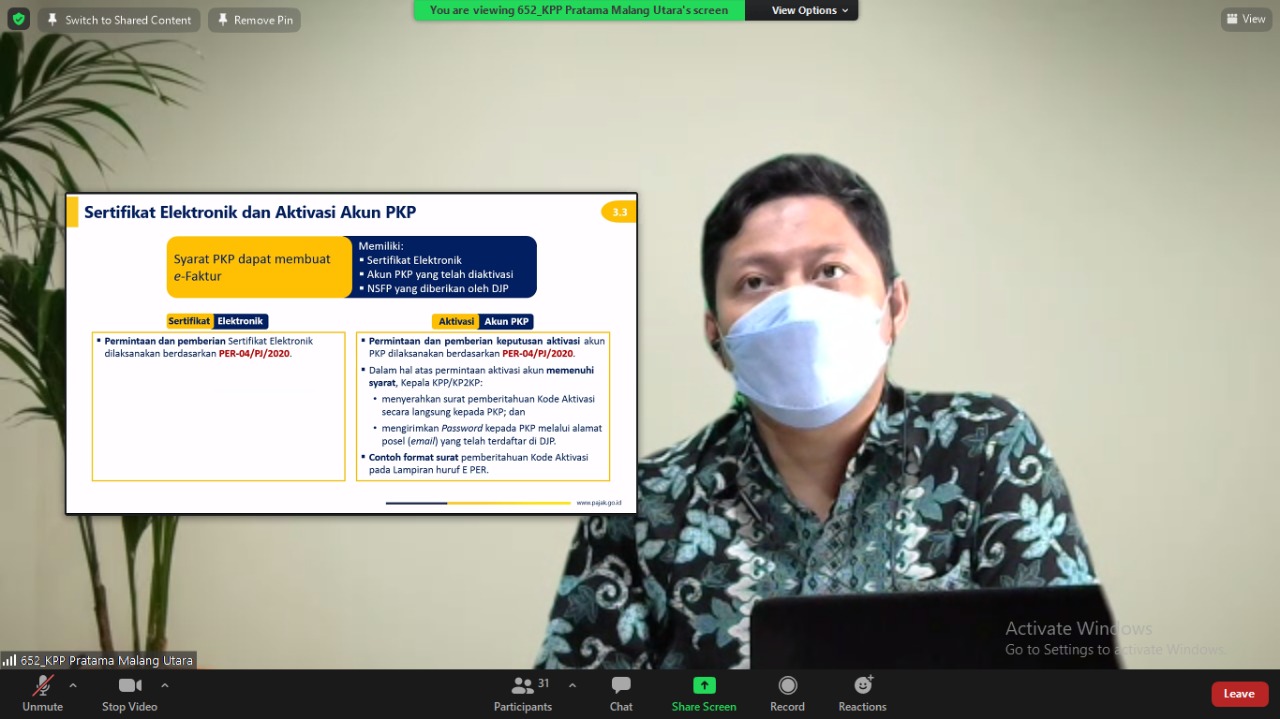1280x719 pixels.
Task: Open the Participants panel icon
Action: [x=522, y=686]
